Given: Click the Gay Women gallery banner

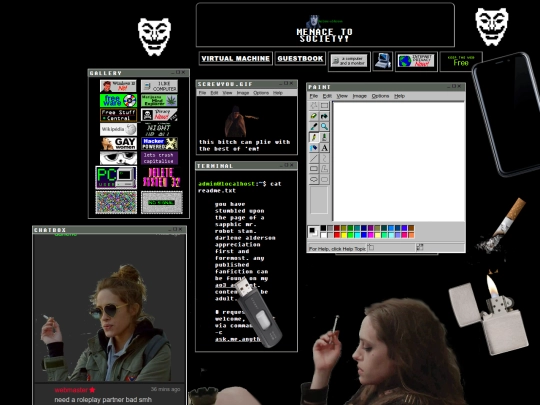Looking at the screenshot, I should (x=118, y=144).
